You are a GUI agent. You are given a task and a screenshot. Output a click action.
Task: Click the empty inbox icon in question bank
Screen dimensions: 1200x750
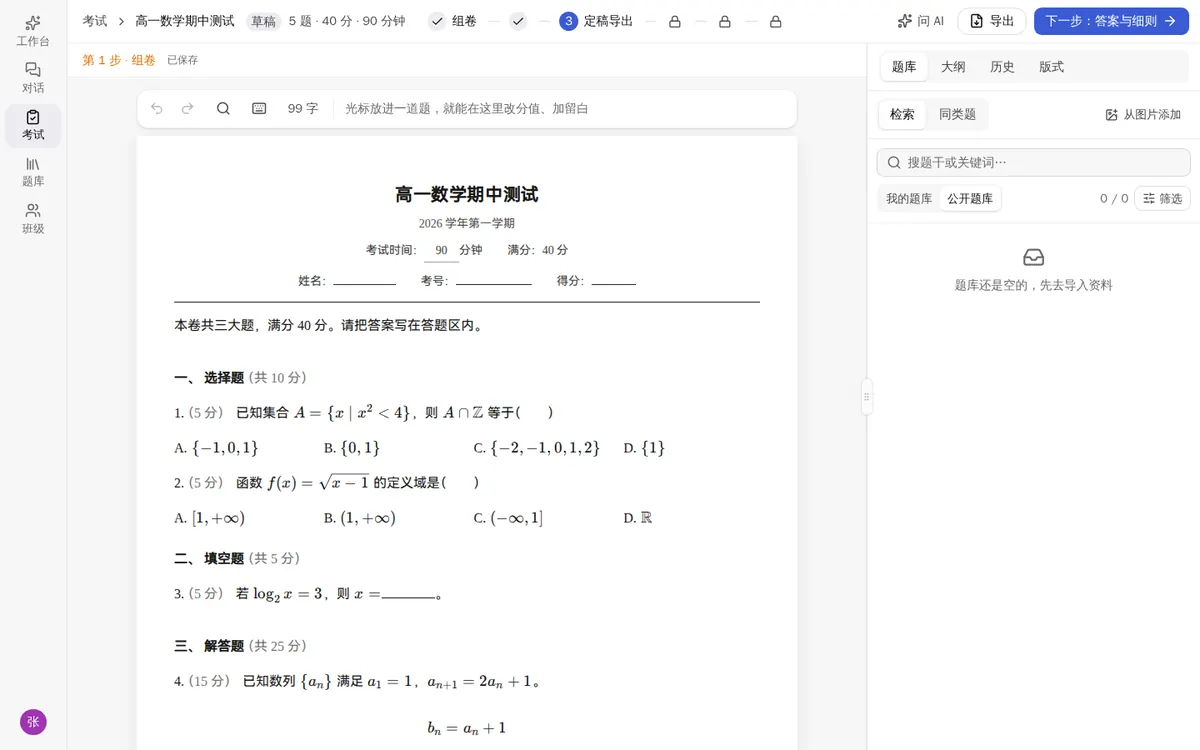pyautogui.click(x=1034, y=258)
